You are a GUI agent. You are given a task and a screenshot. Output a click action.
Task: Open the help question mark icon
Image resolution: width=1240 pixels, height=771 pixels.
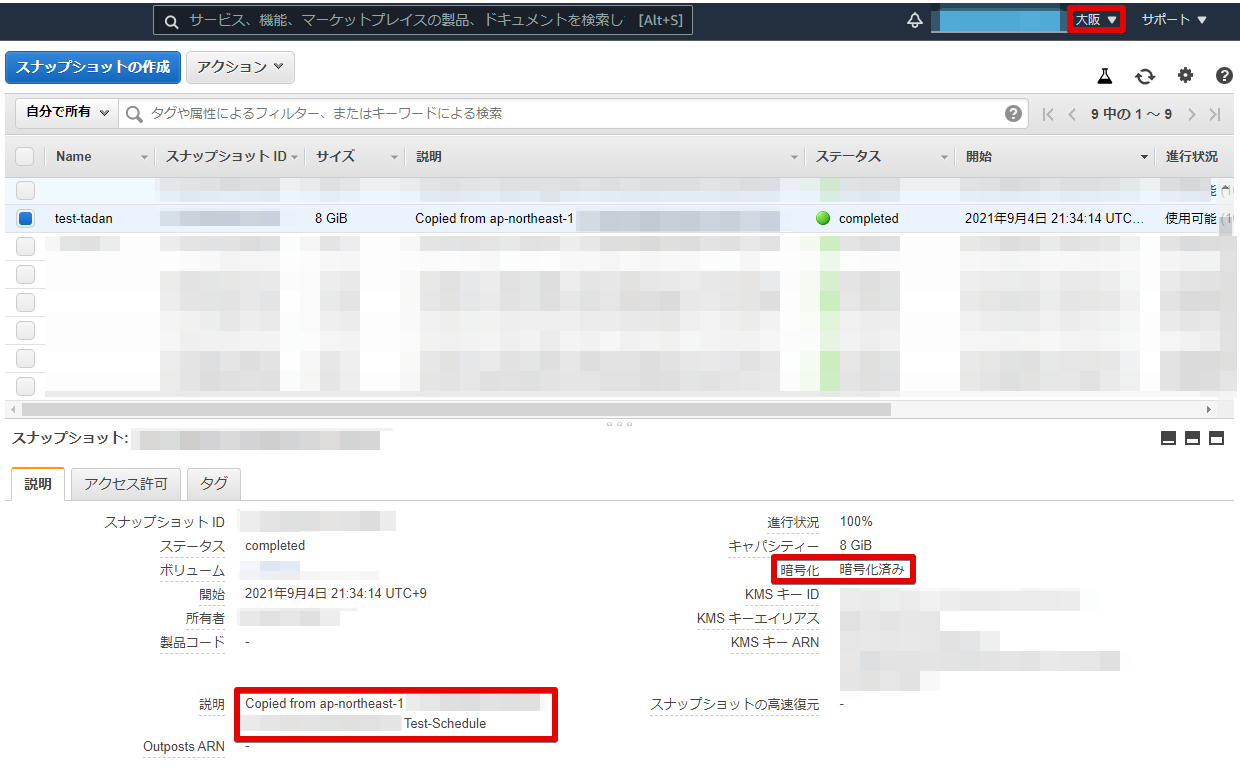pos(1224,75)
